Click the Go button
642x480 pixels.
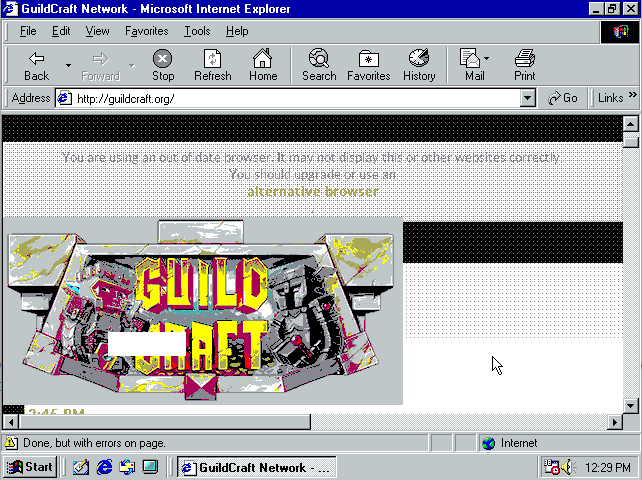tap(563, 98)
